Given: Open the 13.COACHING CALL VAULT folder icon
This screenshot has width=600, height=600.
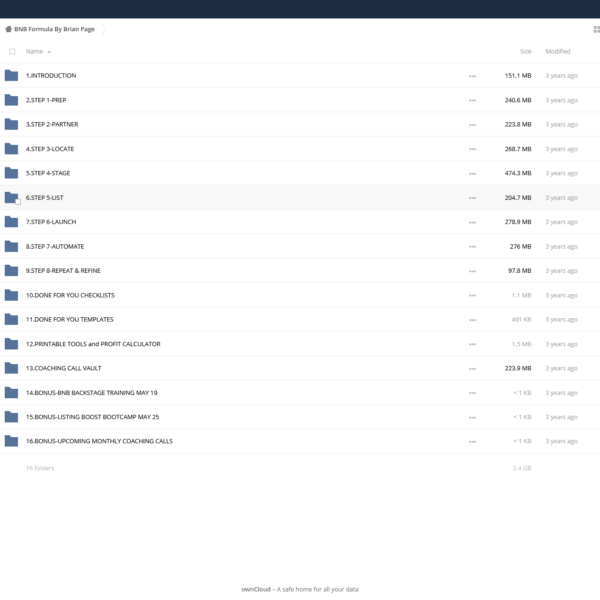Looking at the screenshot, I should coord(11,368).
